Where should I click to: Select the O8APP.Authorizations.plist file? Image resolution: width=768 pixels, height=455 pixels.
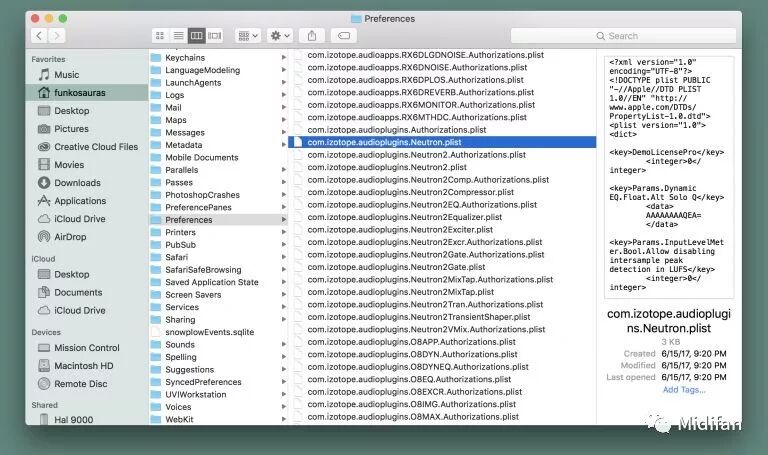442,342
